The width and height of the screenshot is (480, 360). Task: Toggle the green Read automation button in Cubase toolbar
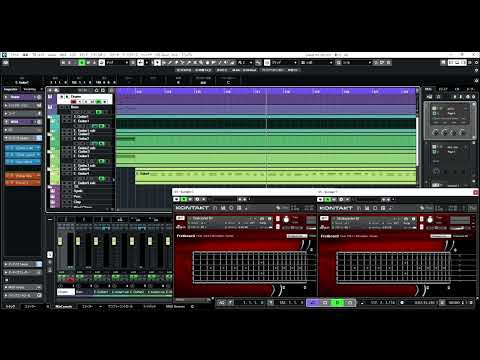click(82, 62)
